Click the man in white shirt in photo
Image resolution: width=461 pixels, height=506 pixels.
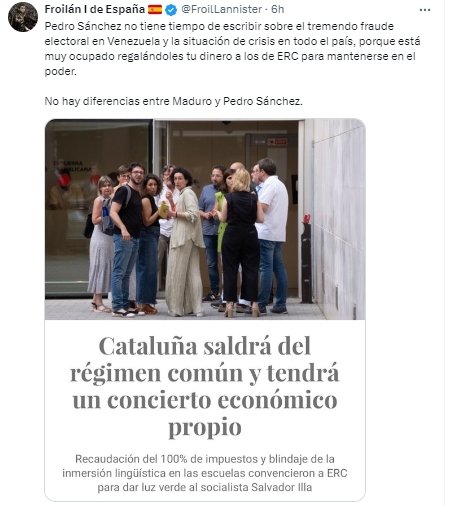[272, 235]
